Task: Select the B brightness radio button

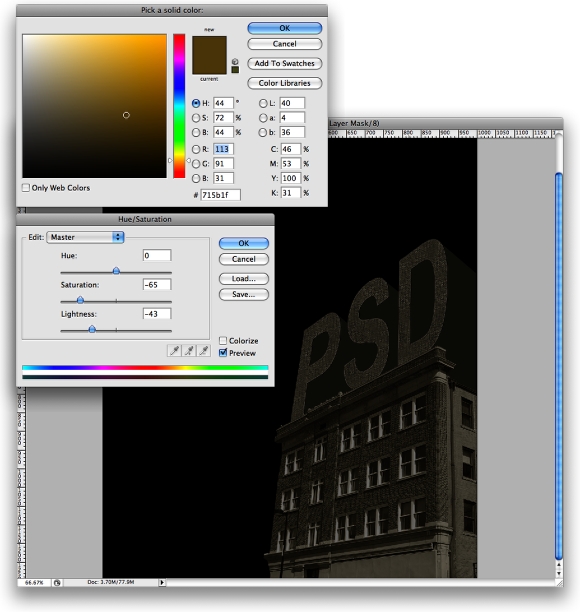Action: (x=196, y=133)
